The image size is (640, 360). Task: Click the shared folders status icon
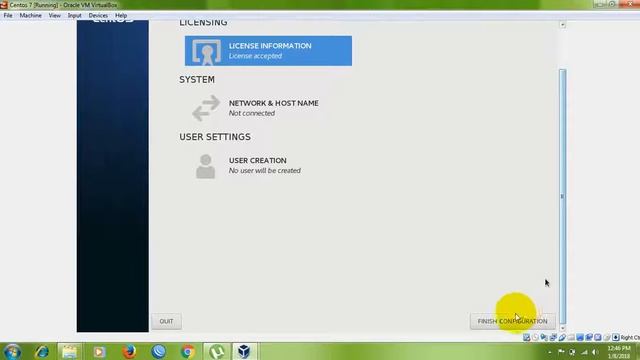tap(571, 338)
